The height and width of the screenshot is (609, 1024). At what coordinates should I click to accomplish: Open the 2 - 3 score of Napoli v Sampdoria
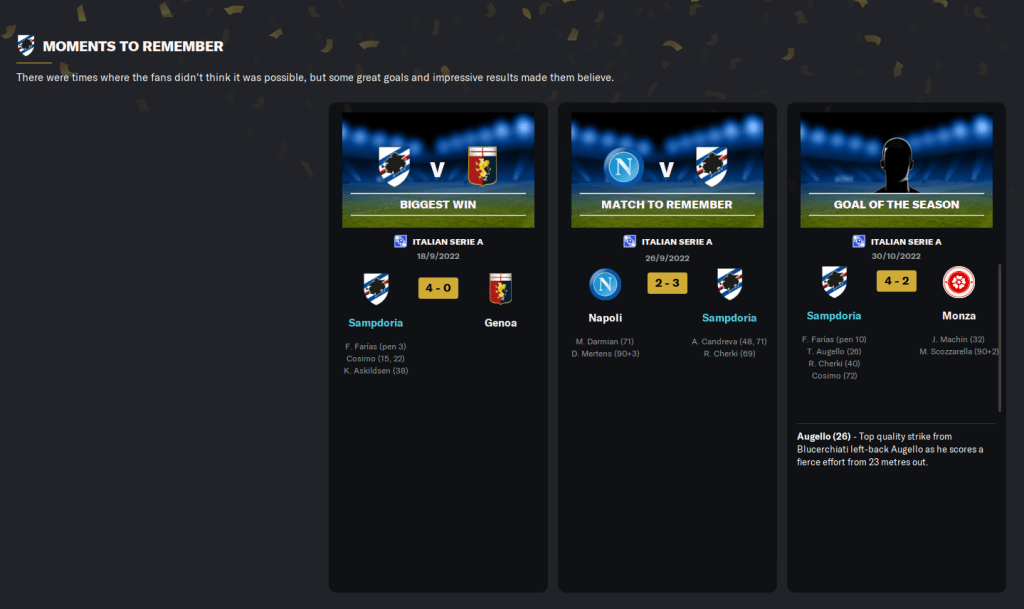pyautogui.click(x=667, y=283)
